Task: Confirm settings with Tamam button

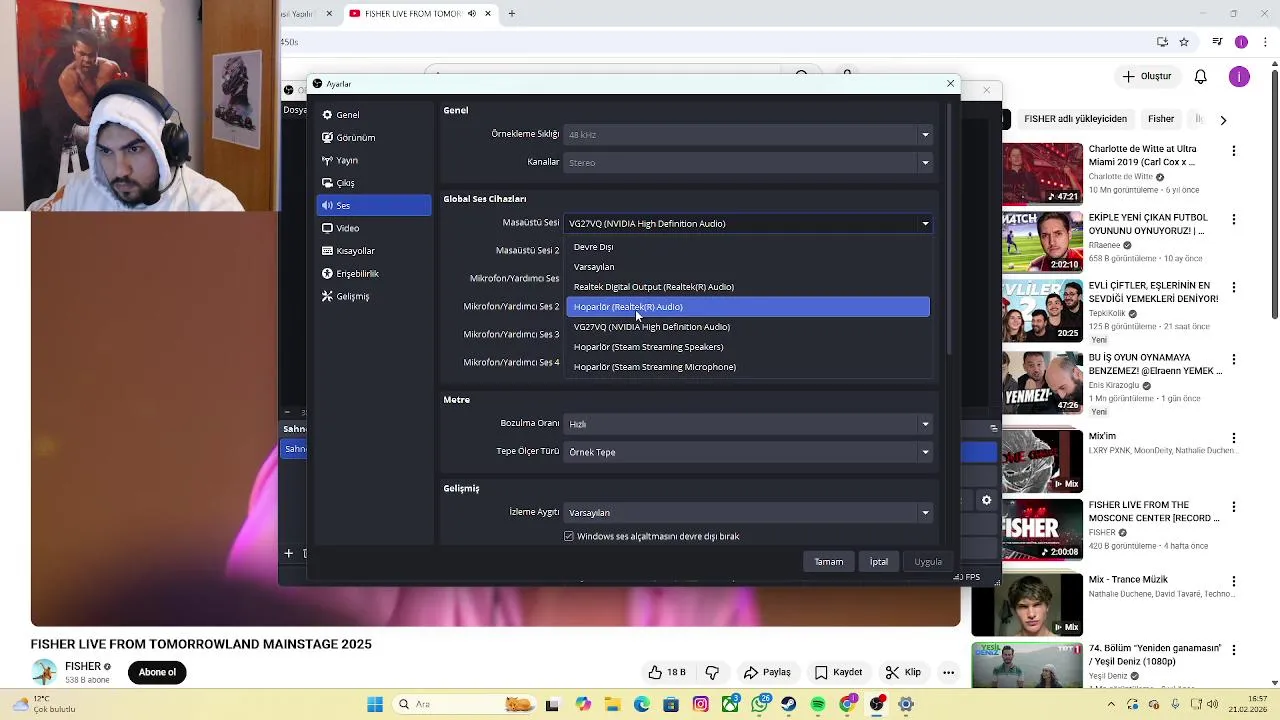Action: coord(828,562)
